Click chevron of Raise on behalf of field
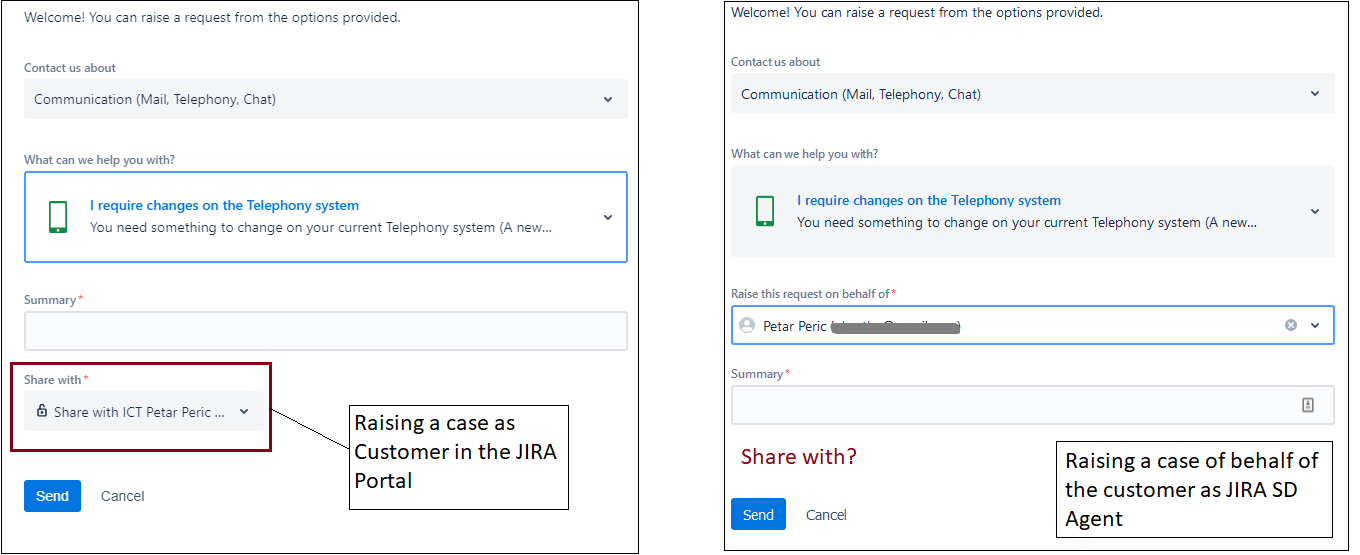 point(1315,325)
